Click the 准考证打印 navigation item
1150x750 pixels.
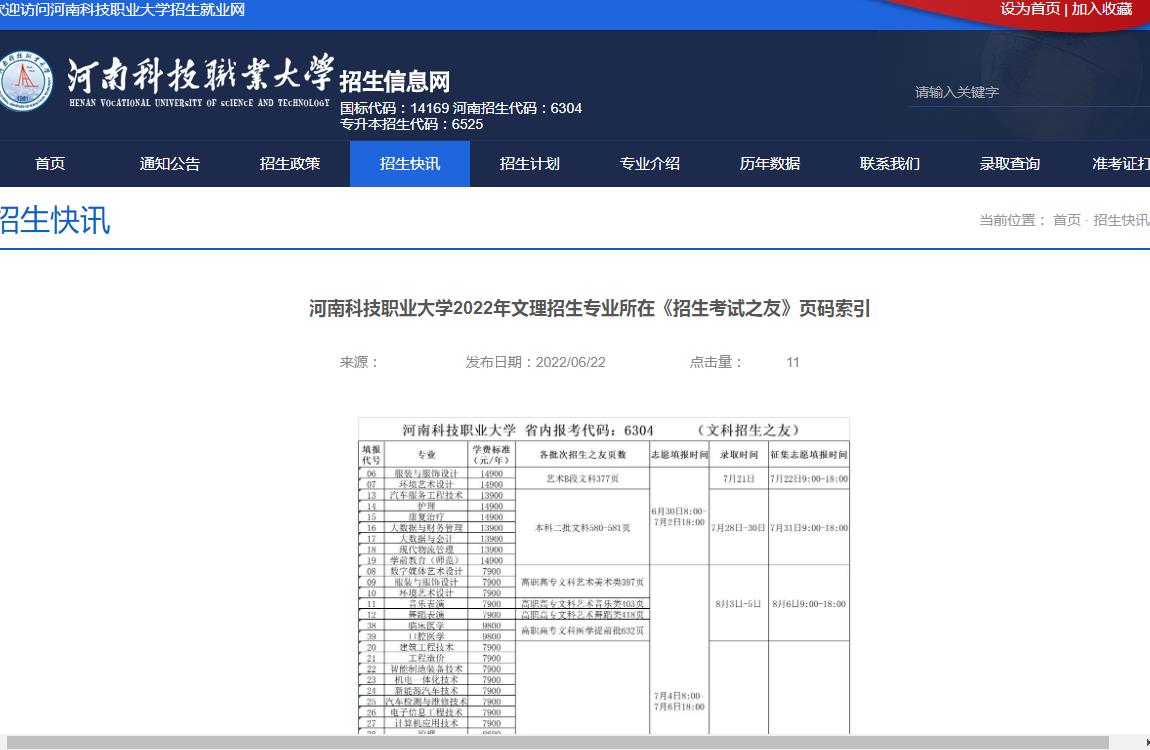pos(1121,163)
